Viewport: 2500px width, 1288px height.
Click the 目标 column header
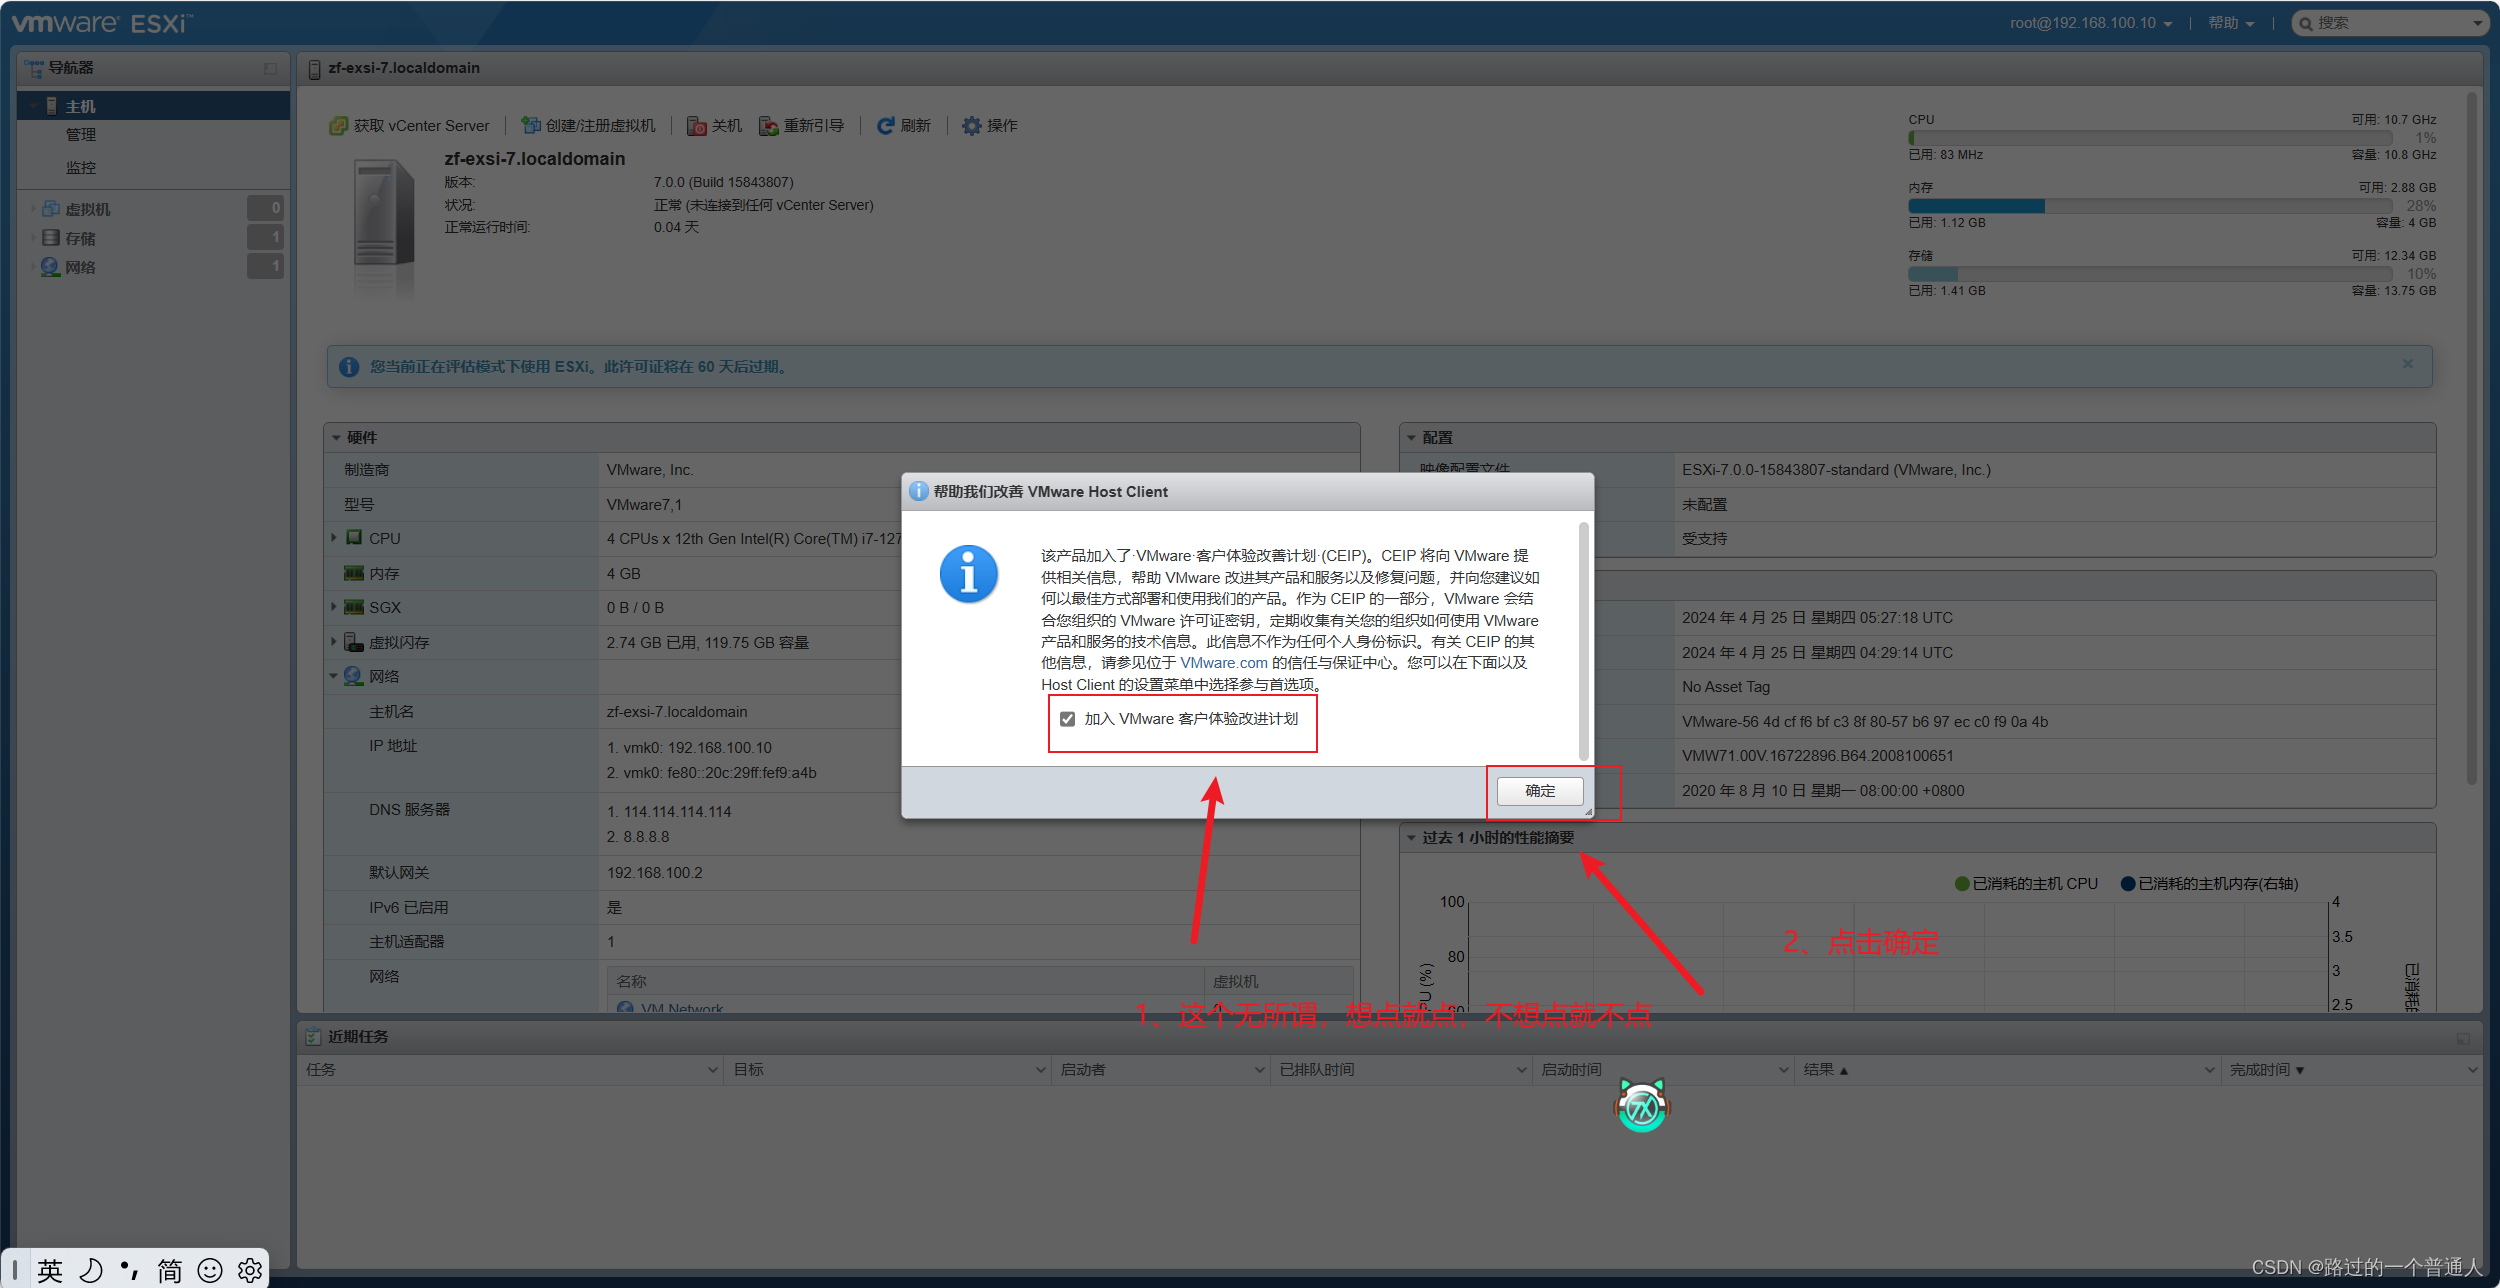click(x=888, y=1070)
